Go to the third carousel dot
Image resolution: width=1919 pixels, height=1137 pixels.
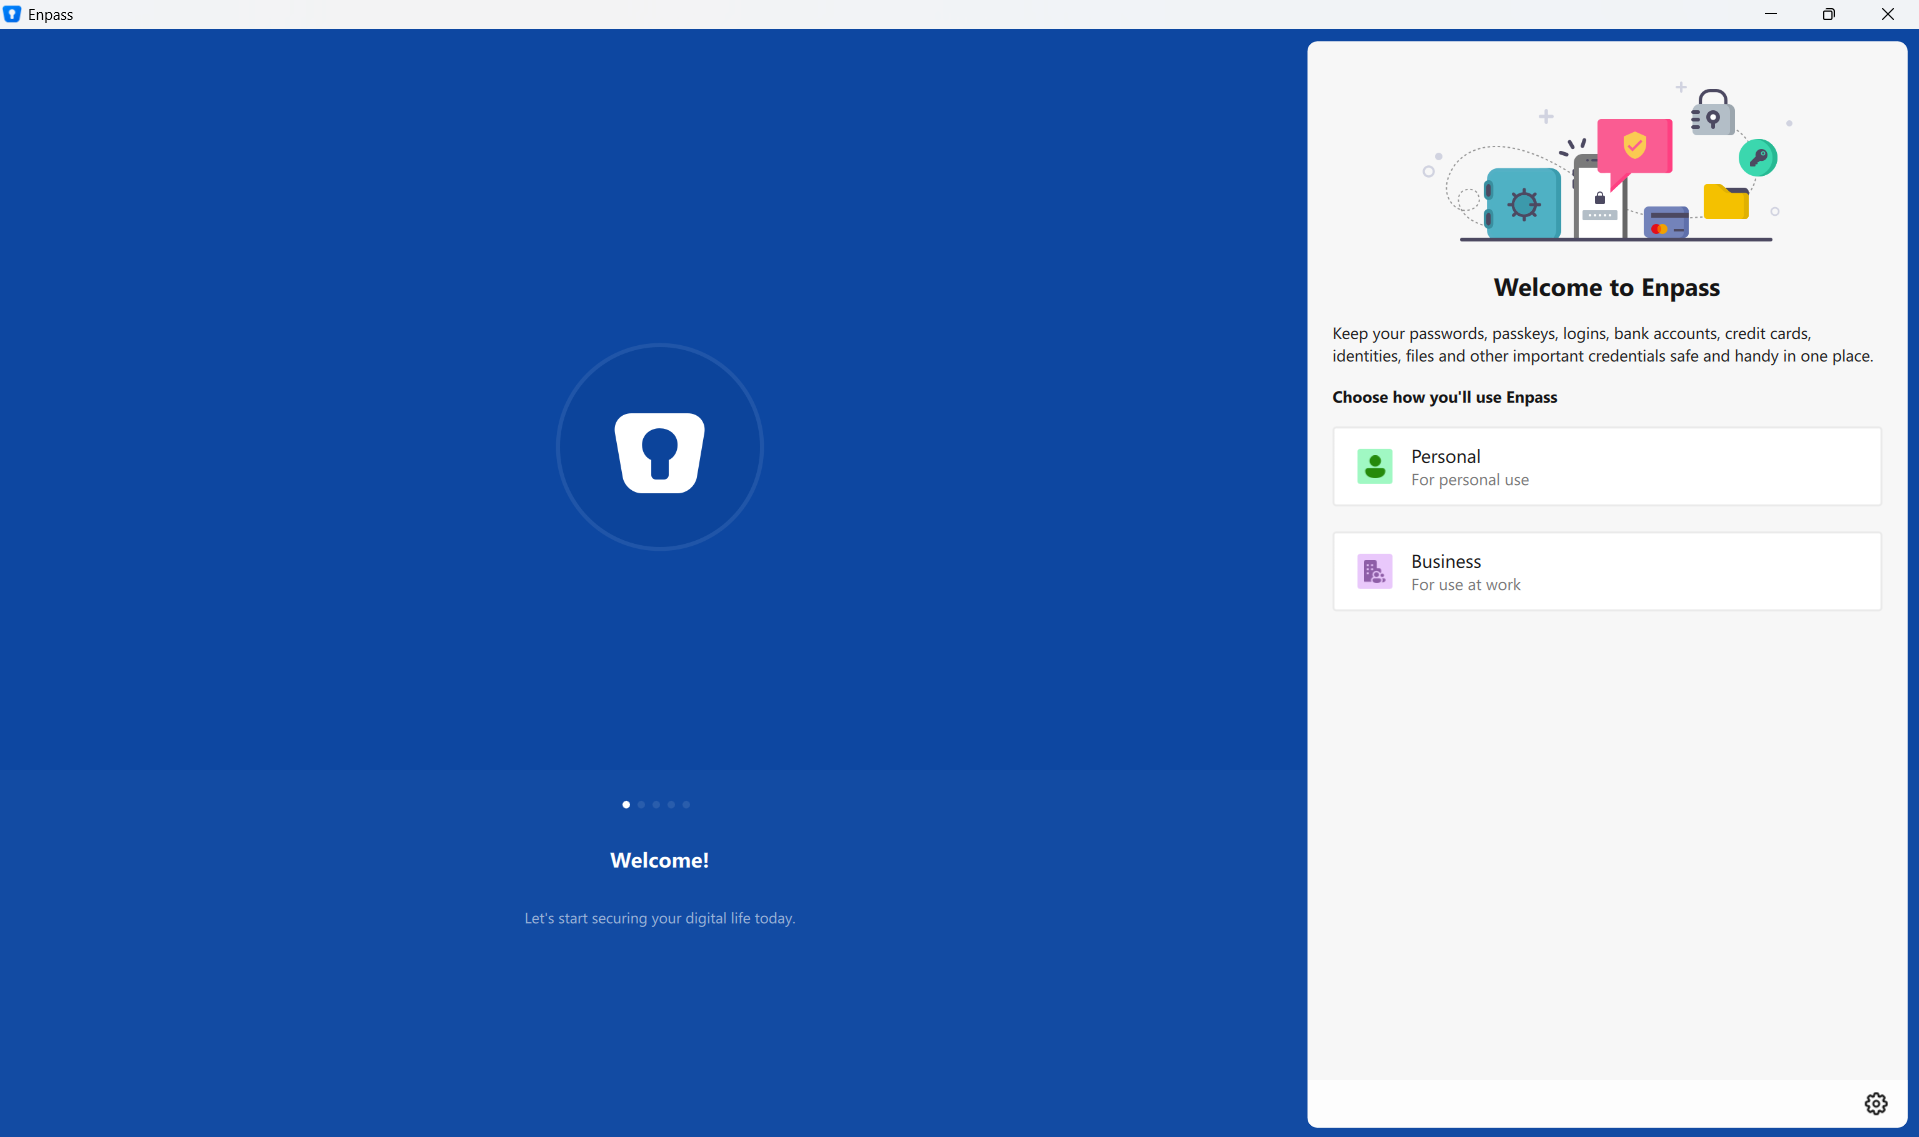[x=656, y=804]
